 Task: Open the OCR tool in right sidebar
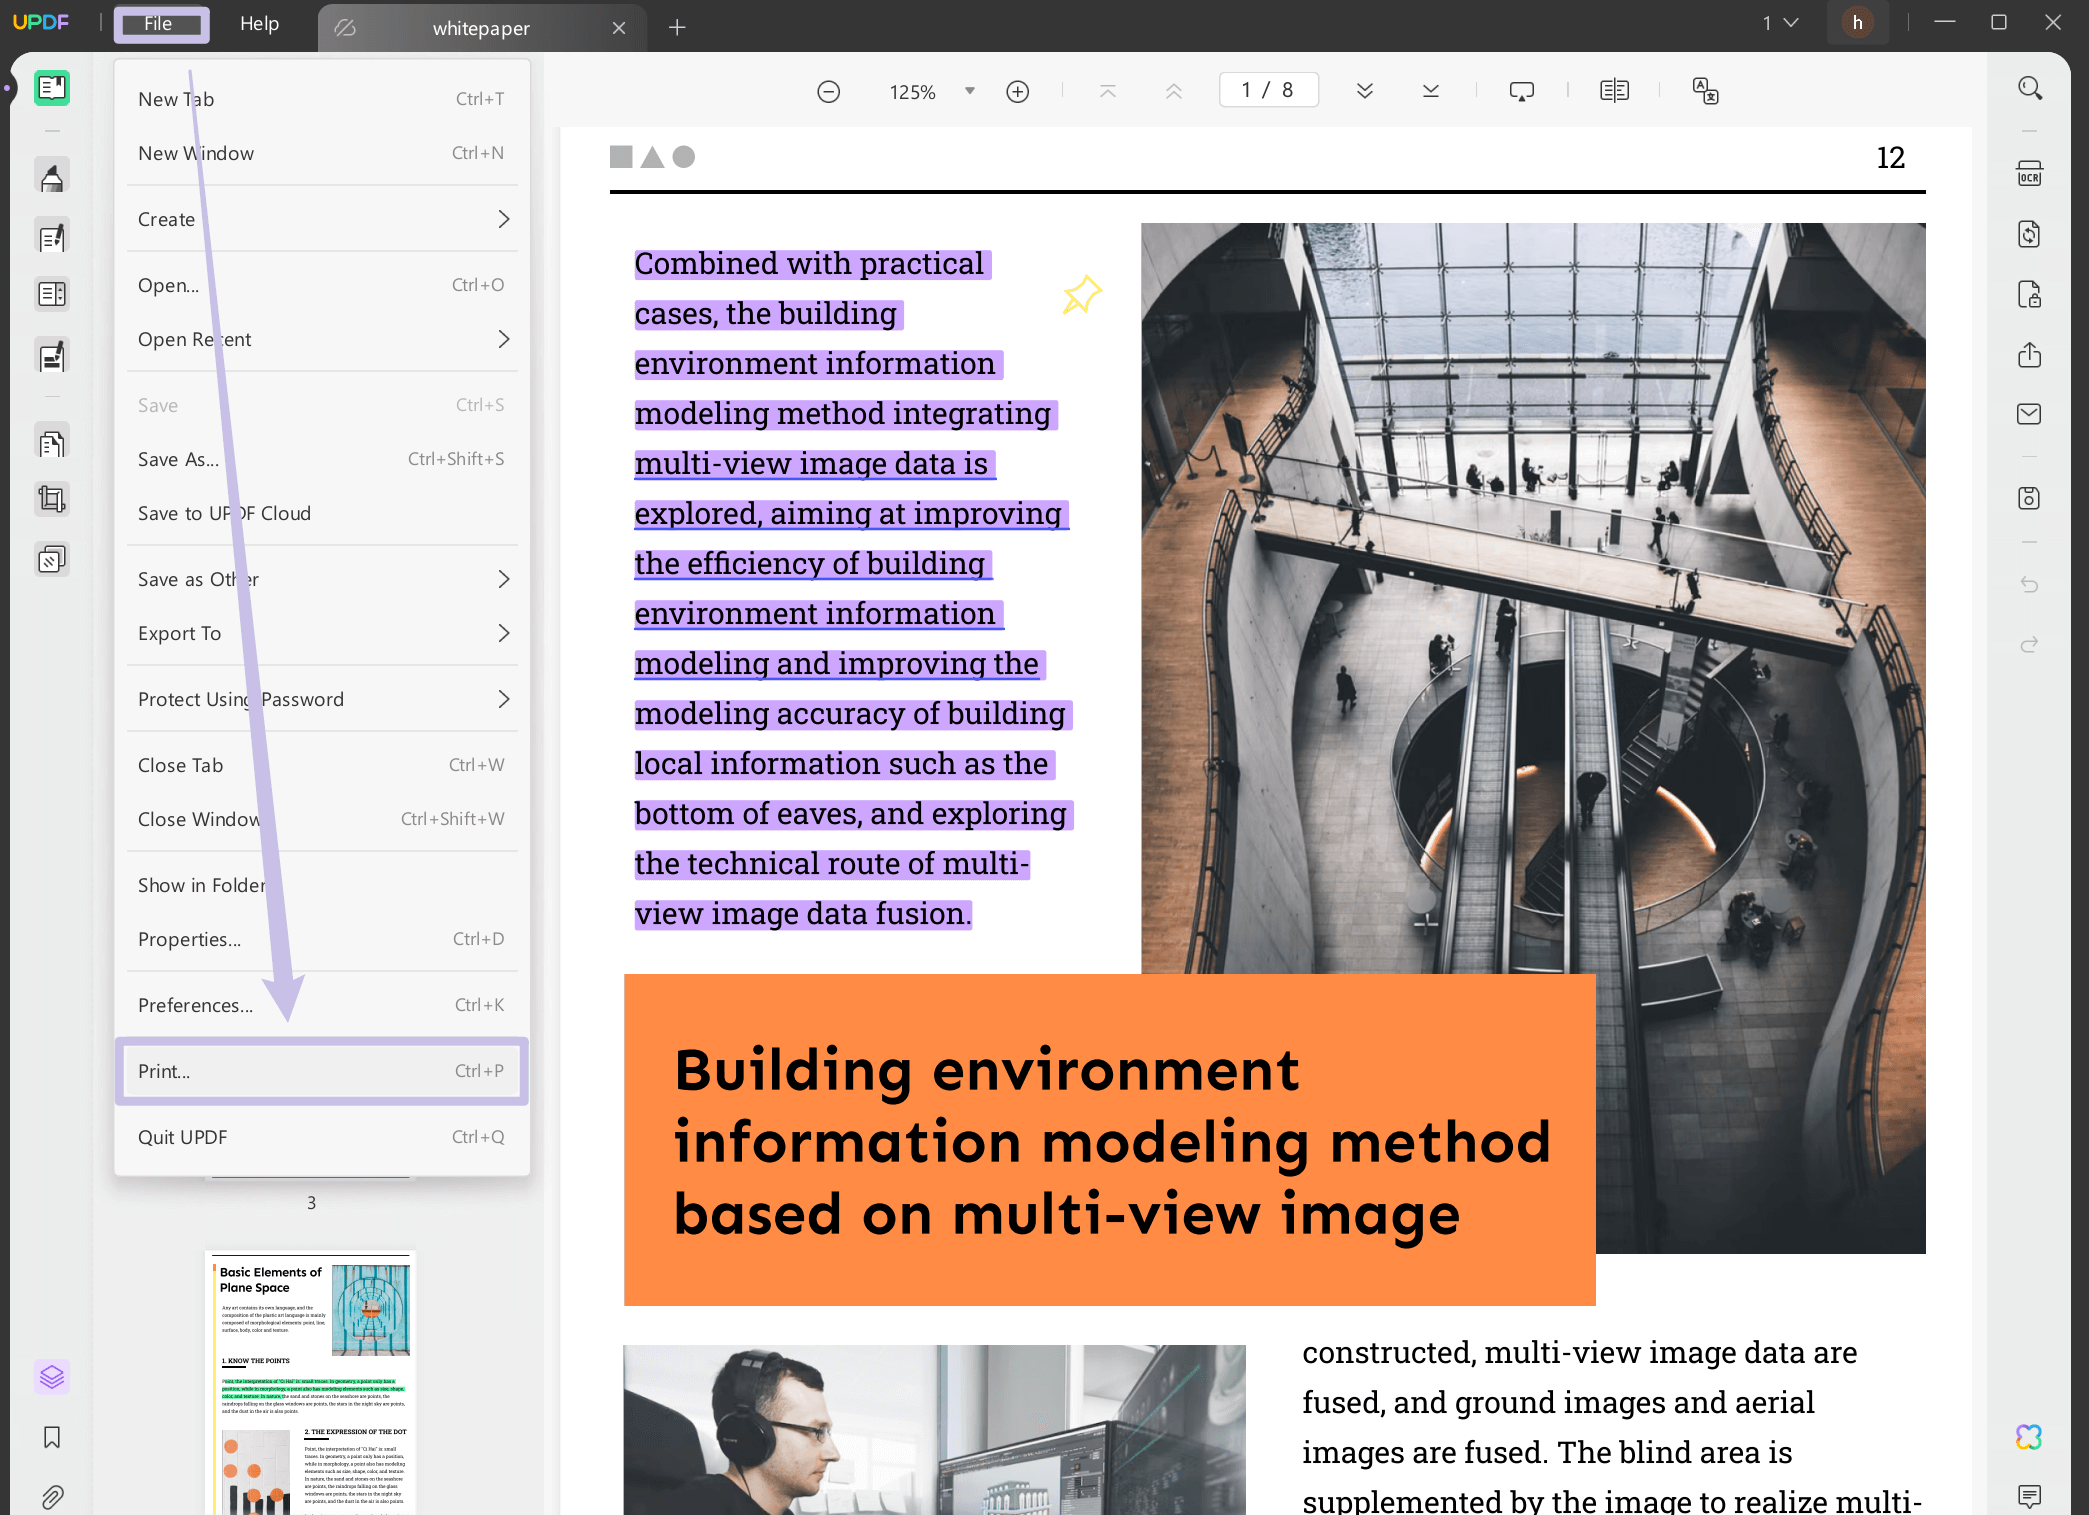tap(2028, 174)
